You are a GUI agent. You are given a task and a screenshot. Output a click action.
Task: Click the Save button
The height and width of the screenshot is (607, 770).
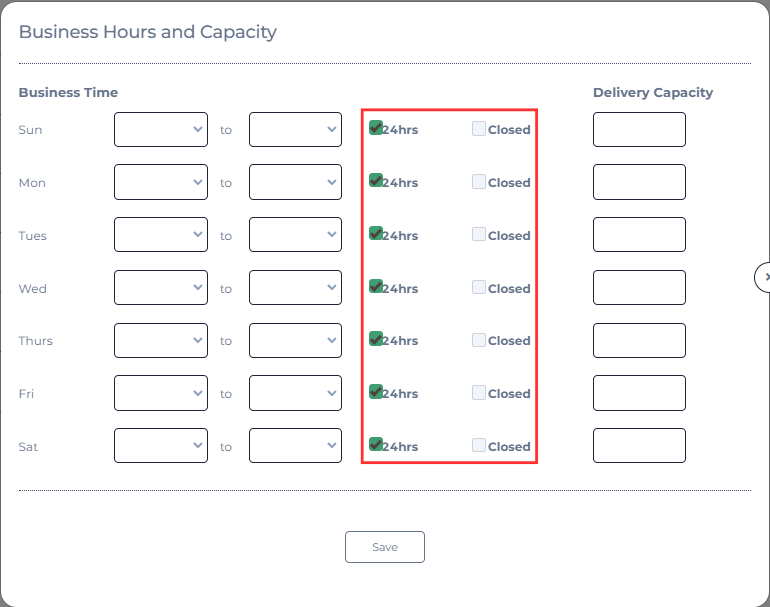click(x=385, y=547)
